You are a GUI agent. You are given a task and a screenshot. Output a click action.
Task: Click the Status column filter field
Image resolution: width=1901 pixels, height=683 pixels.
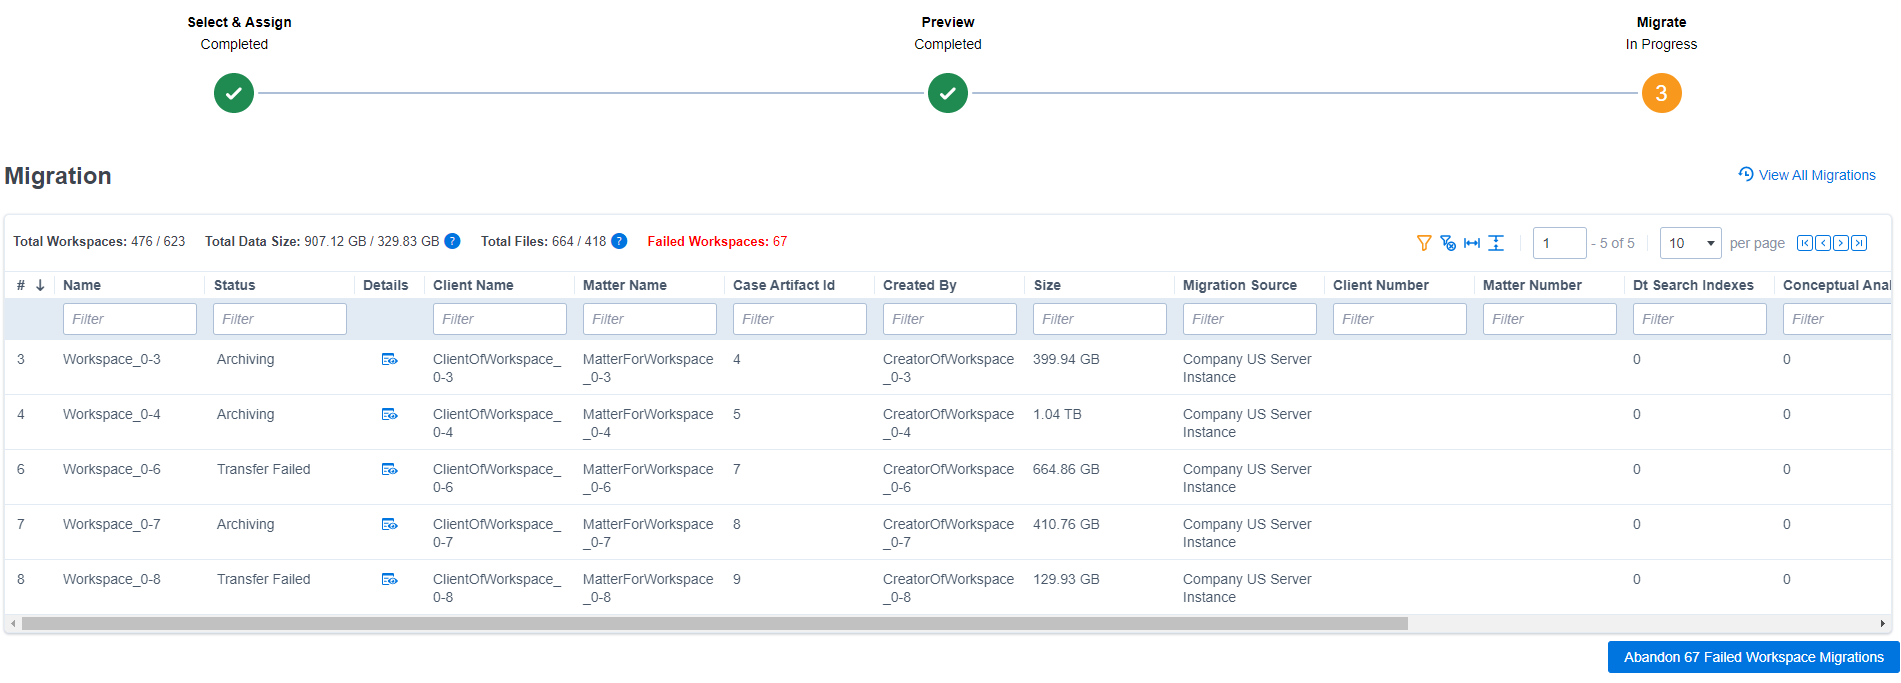280,319
